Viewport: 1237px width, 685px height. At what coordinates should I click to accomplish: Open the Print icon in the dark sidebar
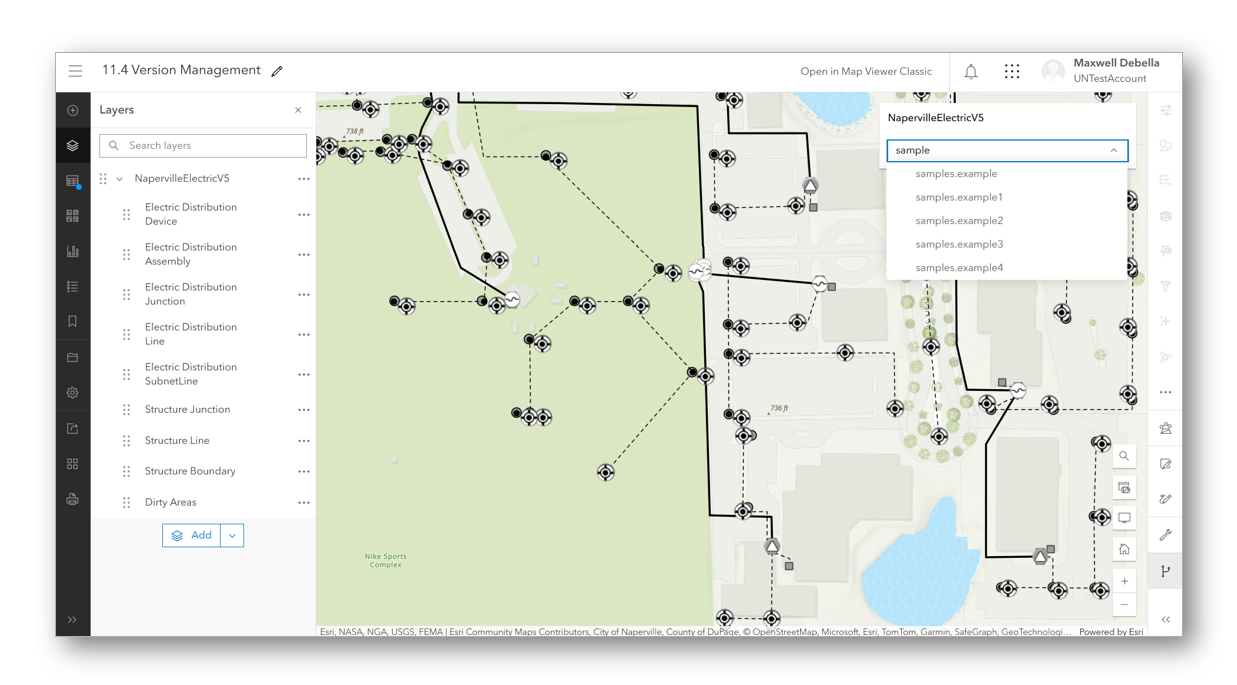[x=73, y=499]
